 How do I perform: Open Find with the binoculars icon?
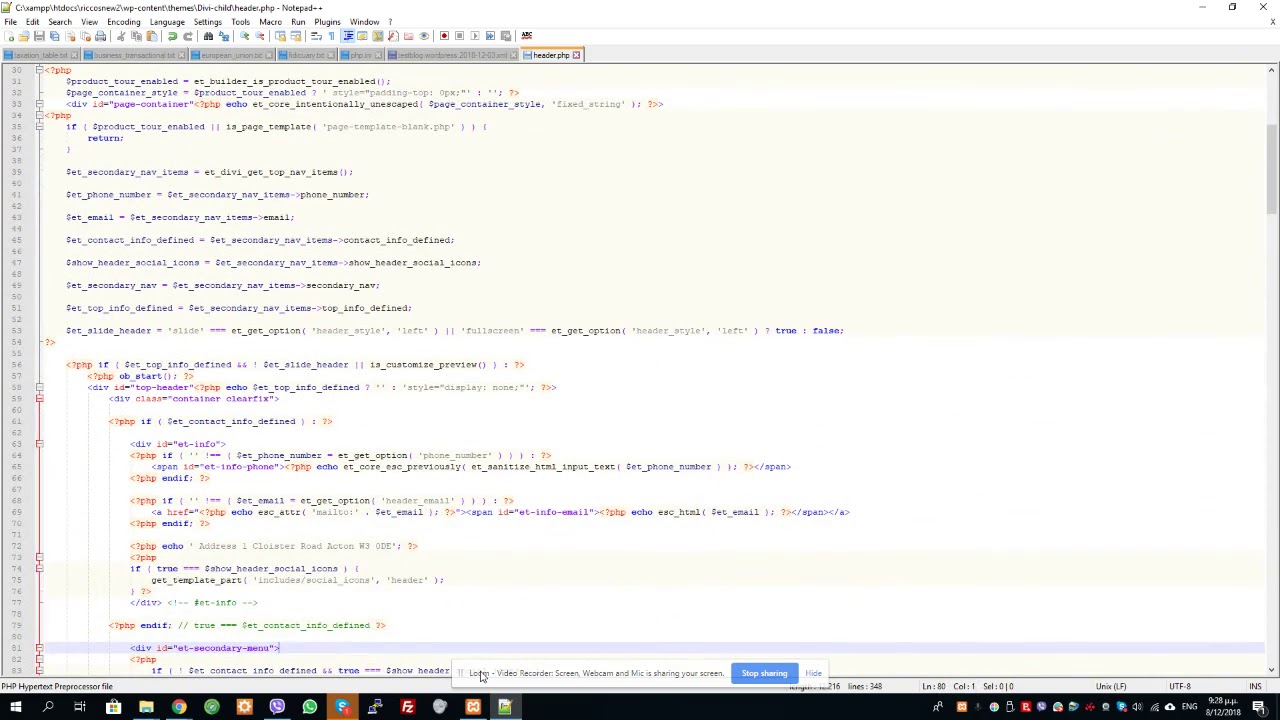pyautogui.click(x=208, y=36)
